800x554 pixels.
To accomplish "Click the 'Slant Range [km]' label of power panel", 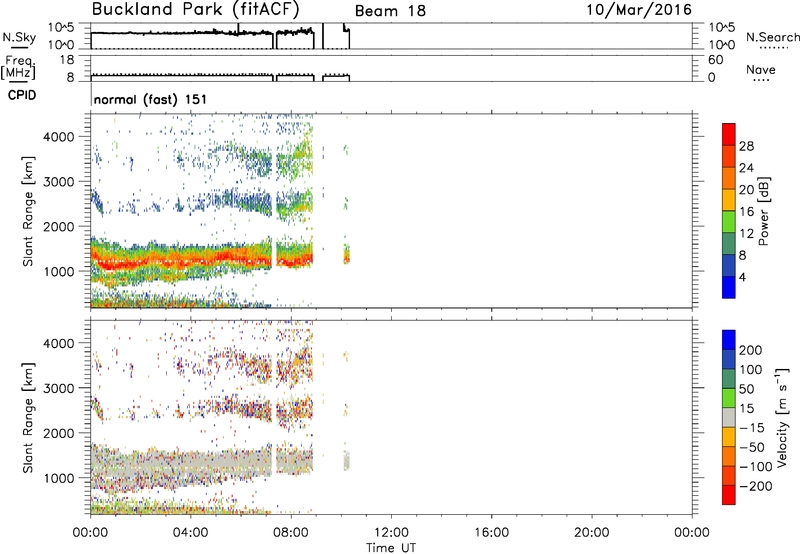I will [28, 211].
